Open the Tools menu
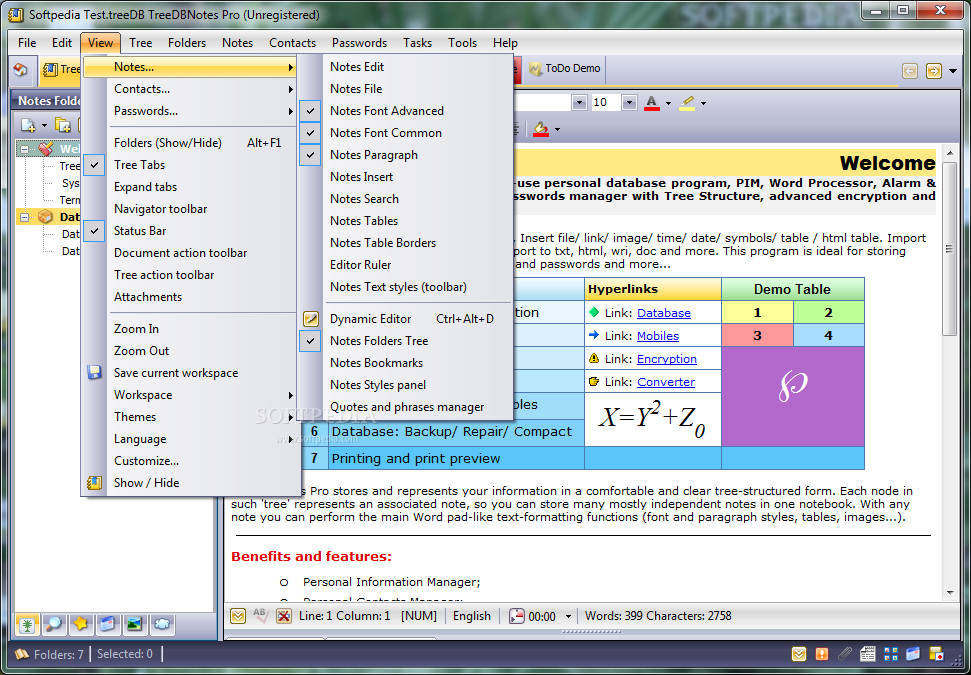Screen dimensions: 971x675 (x=463, y=43)
